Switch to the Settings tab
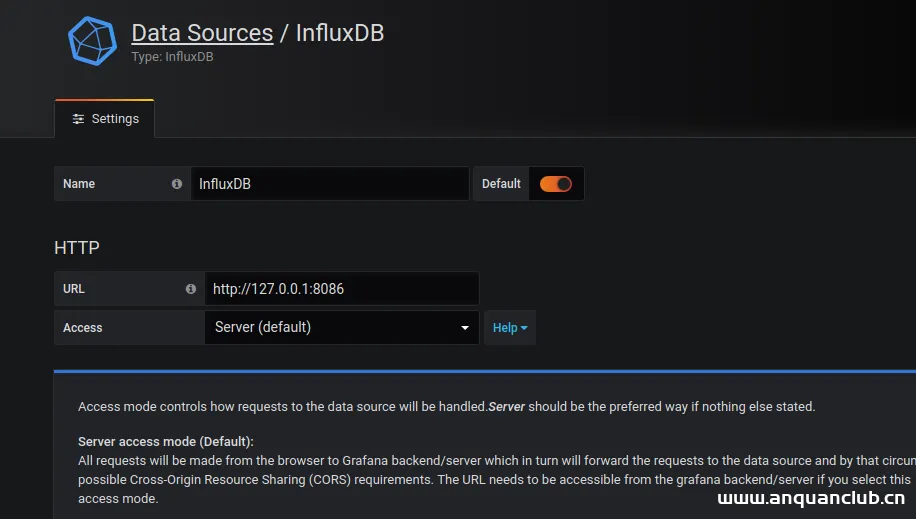The image size is (916, 519). point(105,119)
